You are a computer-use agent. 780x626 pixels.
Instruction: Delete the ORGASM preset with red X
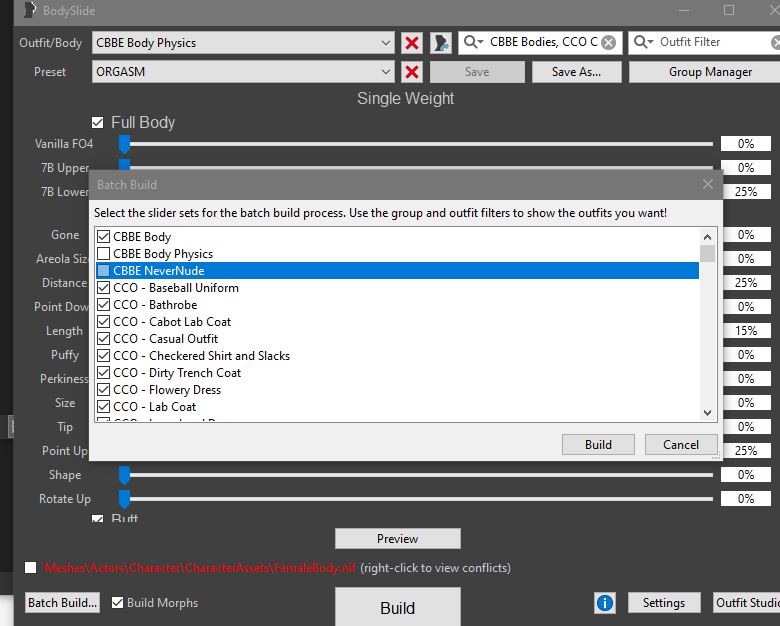click(x=412, y=72)
